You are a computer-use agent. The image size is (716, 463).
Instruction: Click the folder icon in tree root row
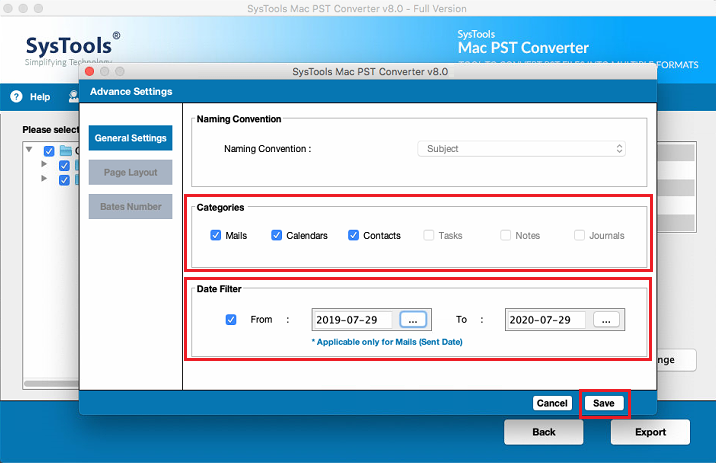point(66,150)
